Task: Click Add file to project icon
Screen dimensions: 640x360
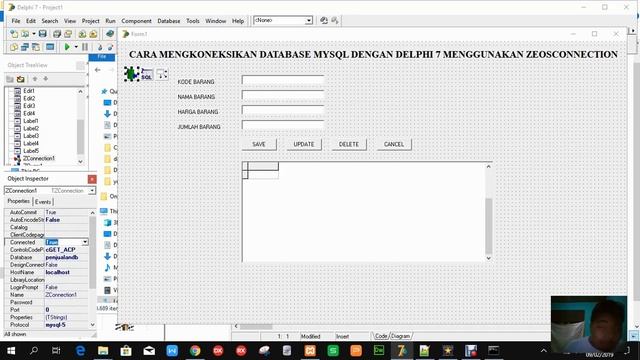Action: 82,34
